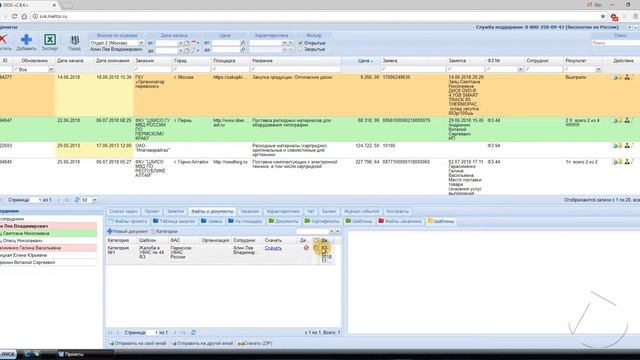Viewport: 640px width, 360px height.
Task: Switch to the Журнал событий tab
Action: pos(362,211)
